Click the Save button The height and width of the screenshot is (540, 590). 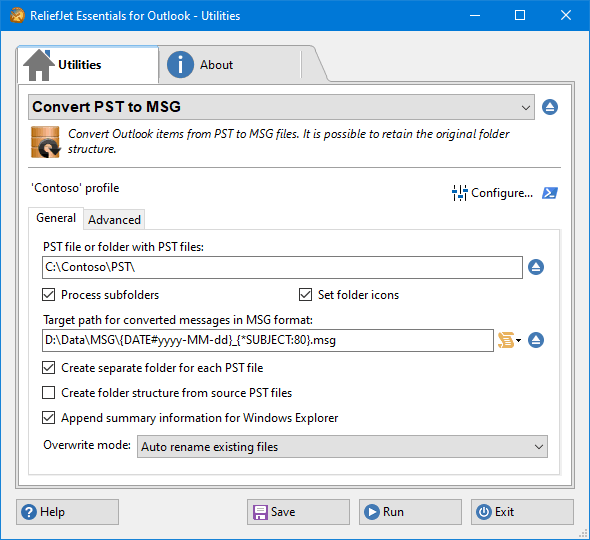pos(298,512)
